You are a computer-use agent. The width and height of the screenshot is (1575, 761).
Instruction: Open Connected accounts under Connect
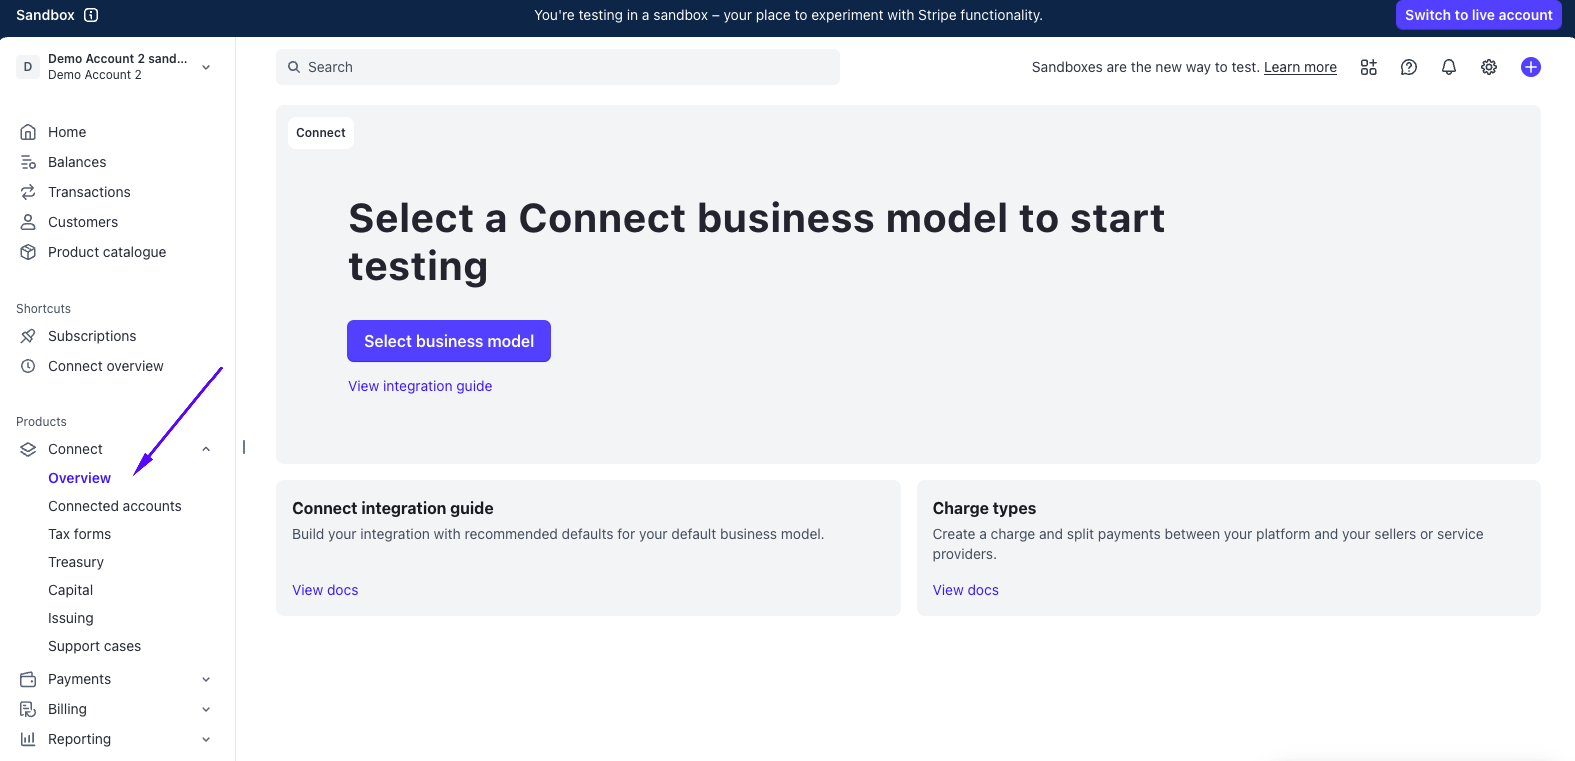click(x=115, y=506)
